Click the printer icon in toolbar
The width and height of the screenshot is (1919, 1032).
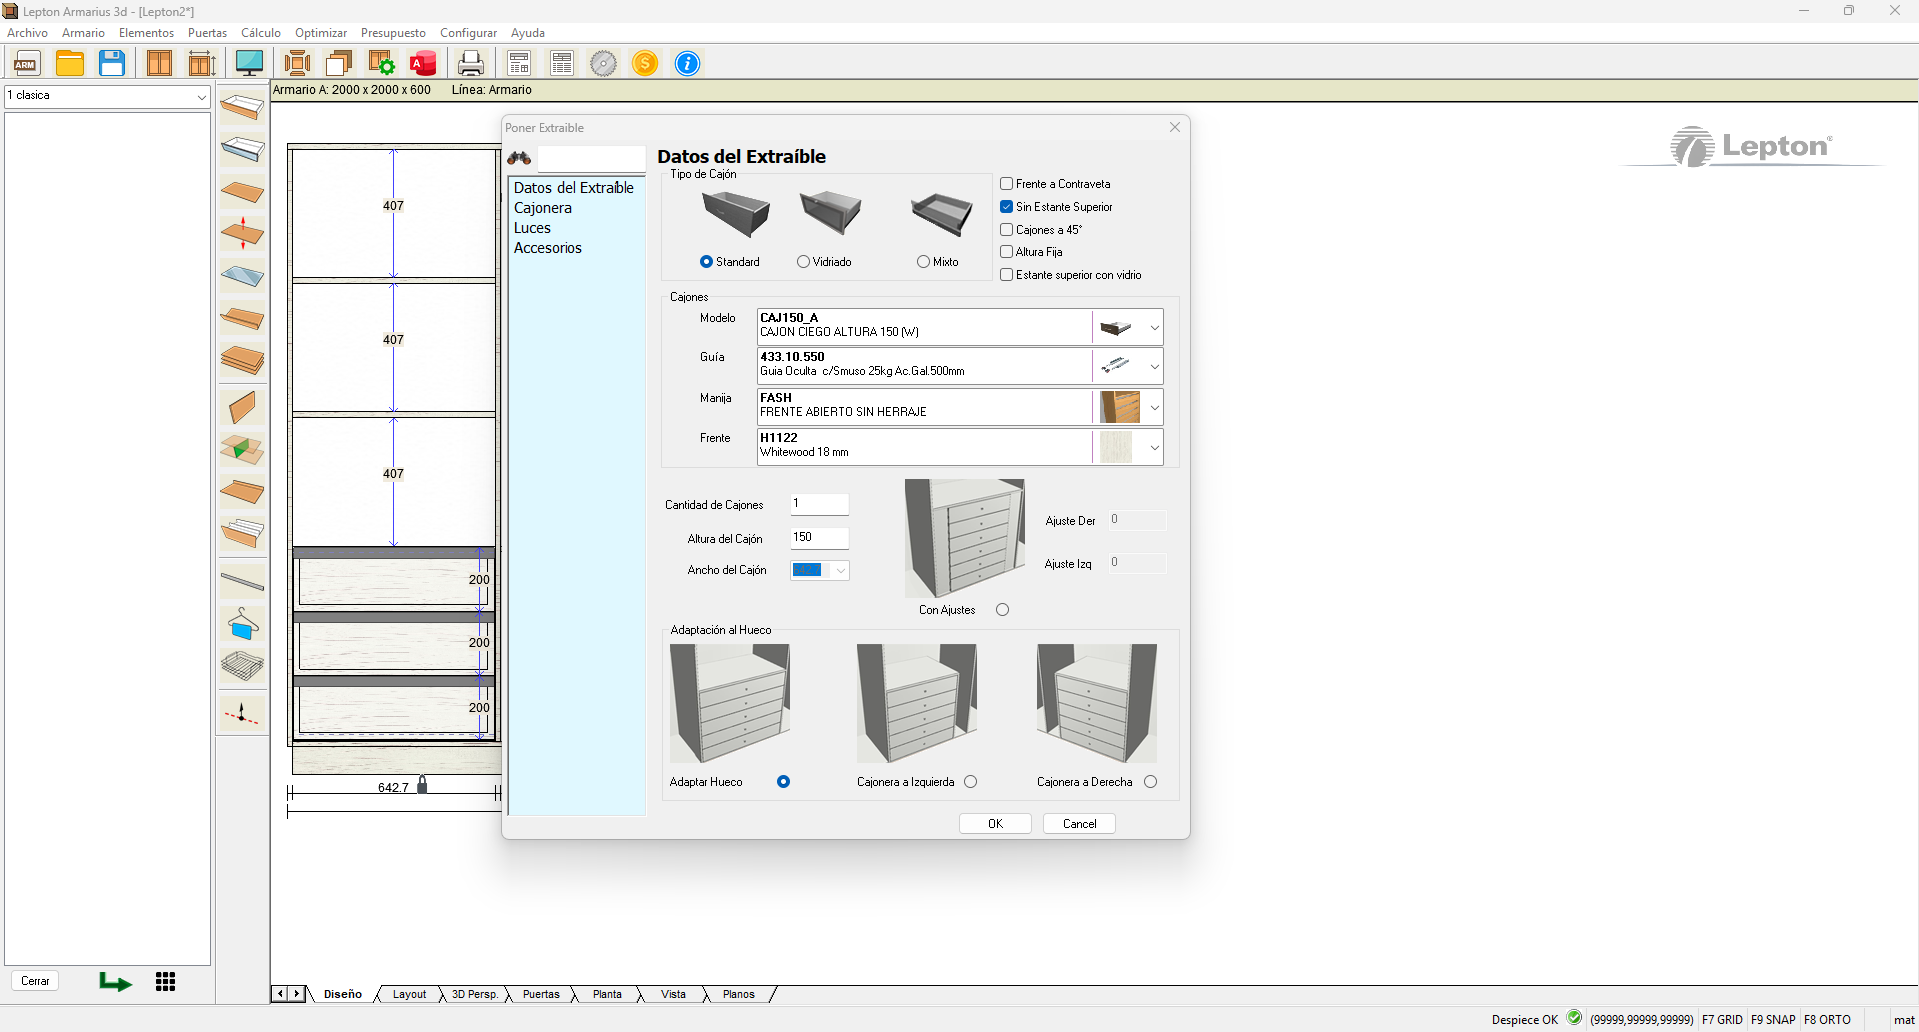click(x=470, y=63)
